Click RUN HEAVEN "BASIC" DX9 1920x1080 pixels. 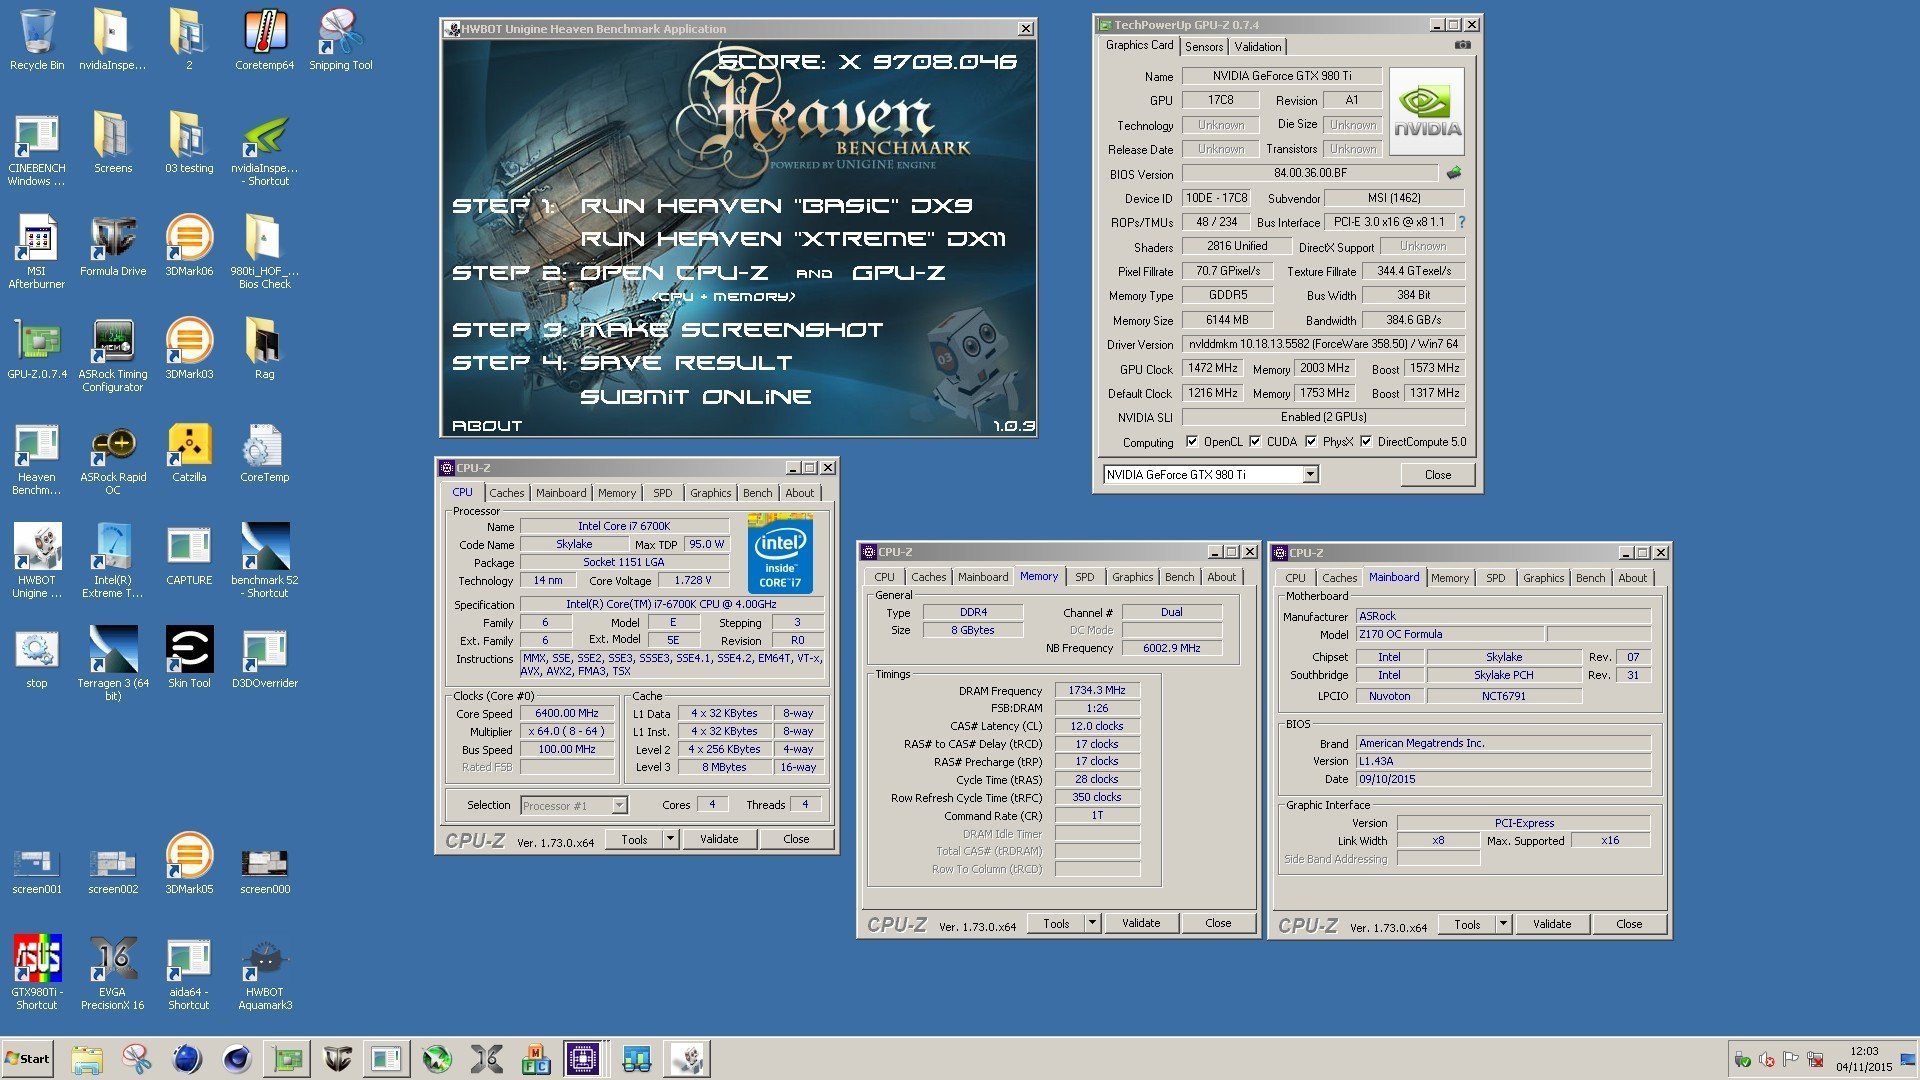[776, 206]
